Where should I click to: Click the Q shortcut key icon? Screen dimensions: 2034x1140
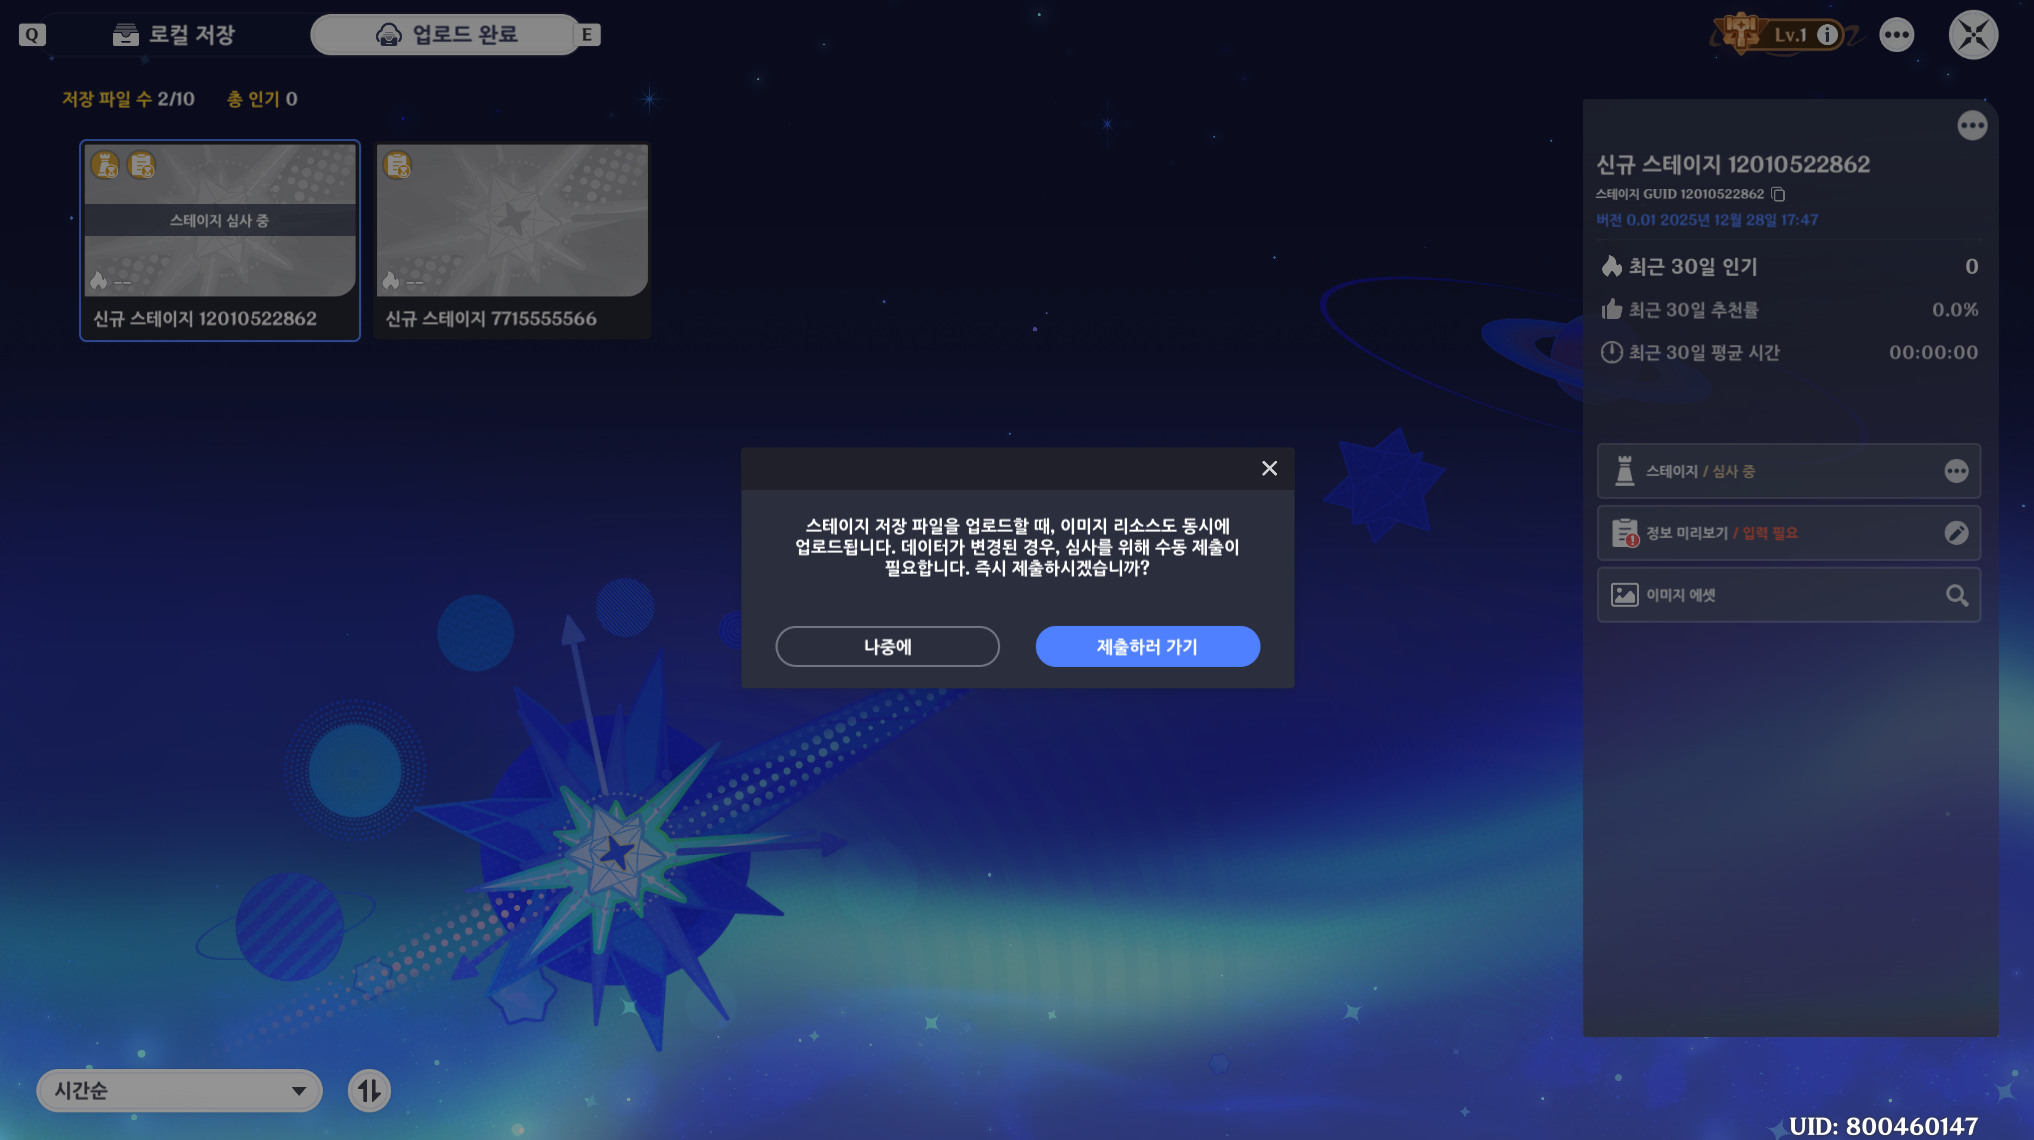coord(32,35)
